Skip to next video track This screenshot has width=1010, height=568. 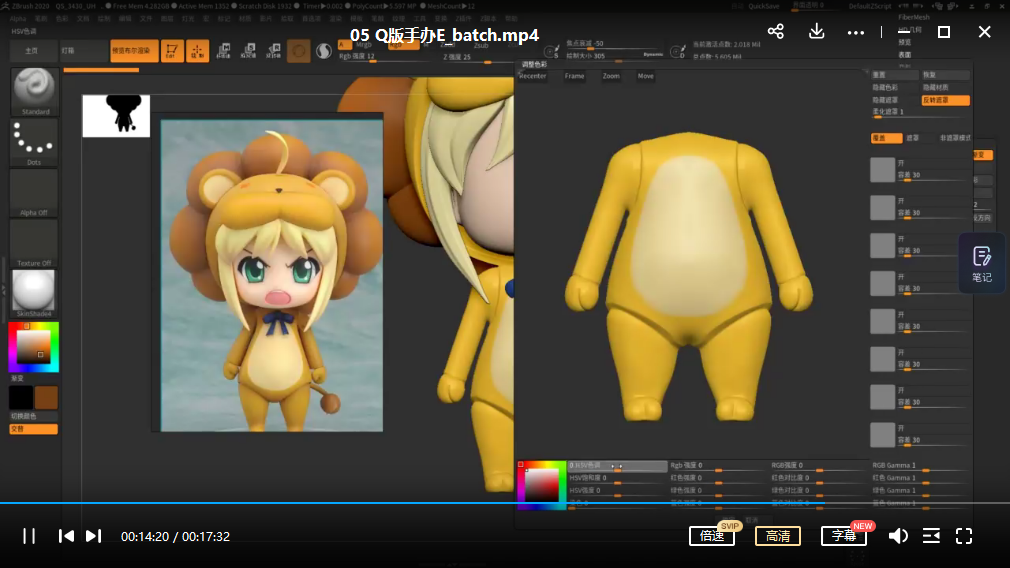93,536
